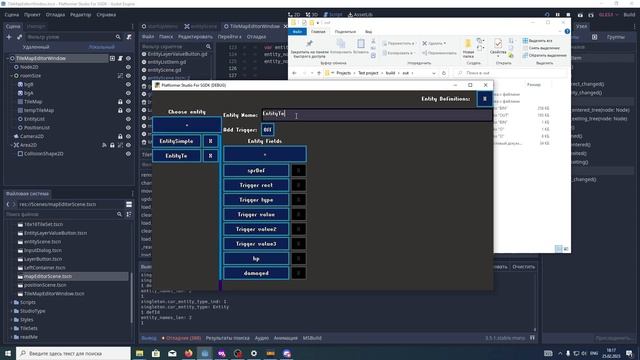The image size is (640, 360).
Task: Collapse TileMapEditorWindow root node
Action: (7, 58)
